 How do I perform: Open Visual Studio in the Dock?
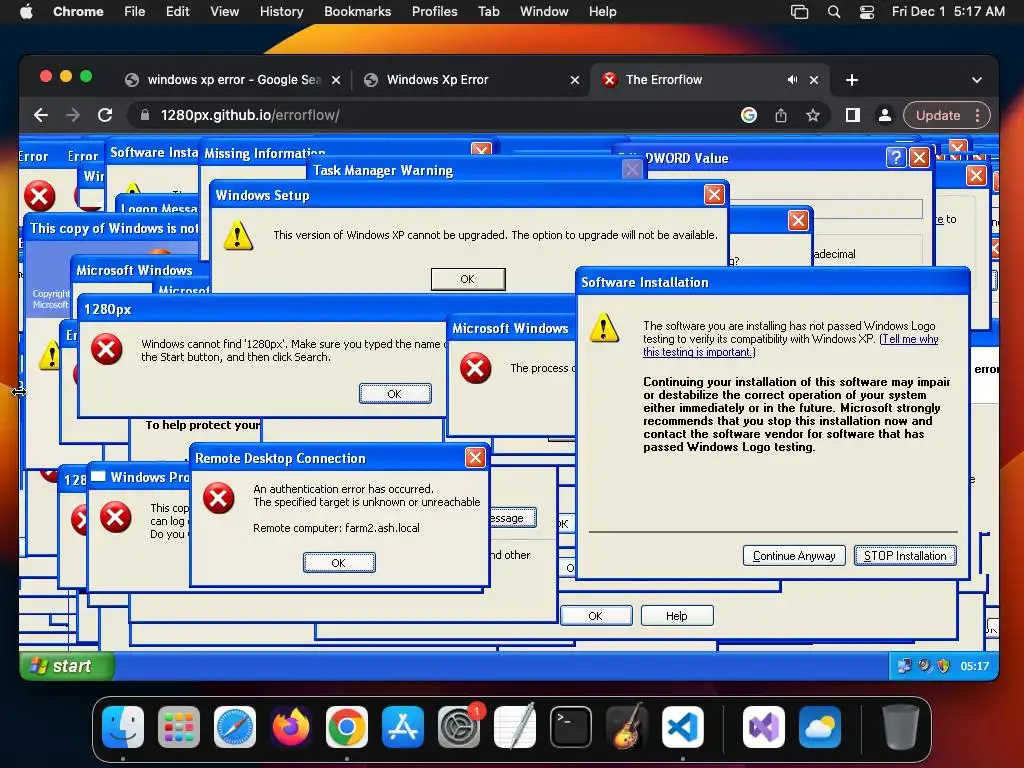click(x=763, y=727)
